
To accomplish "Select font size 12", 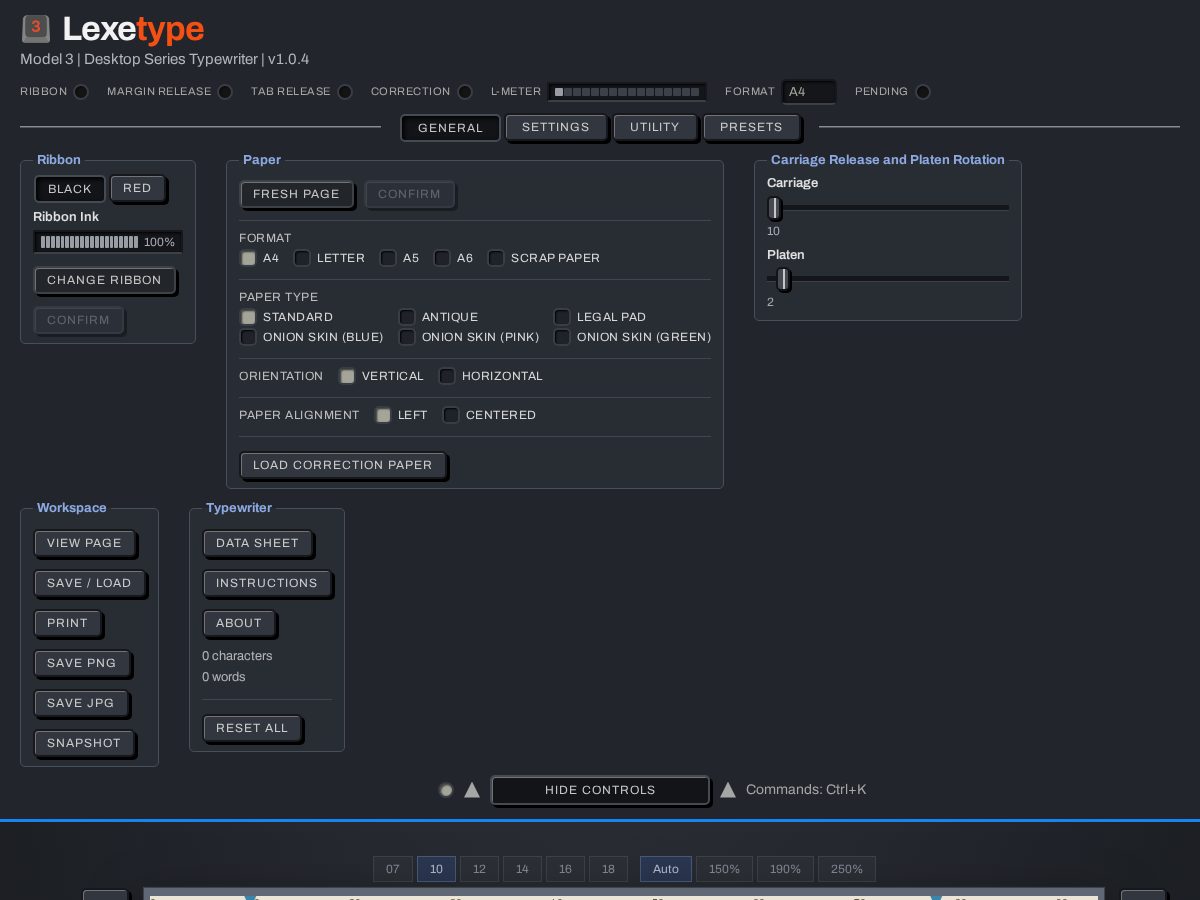I will pos(479,869).
